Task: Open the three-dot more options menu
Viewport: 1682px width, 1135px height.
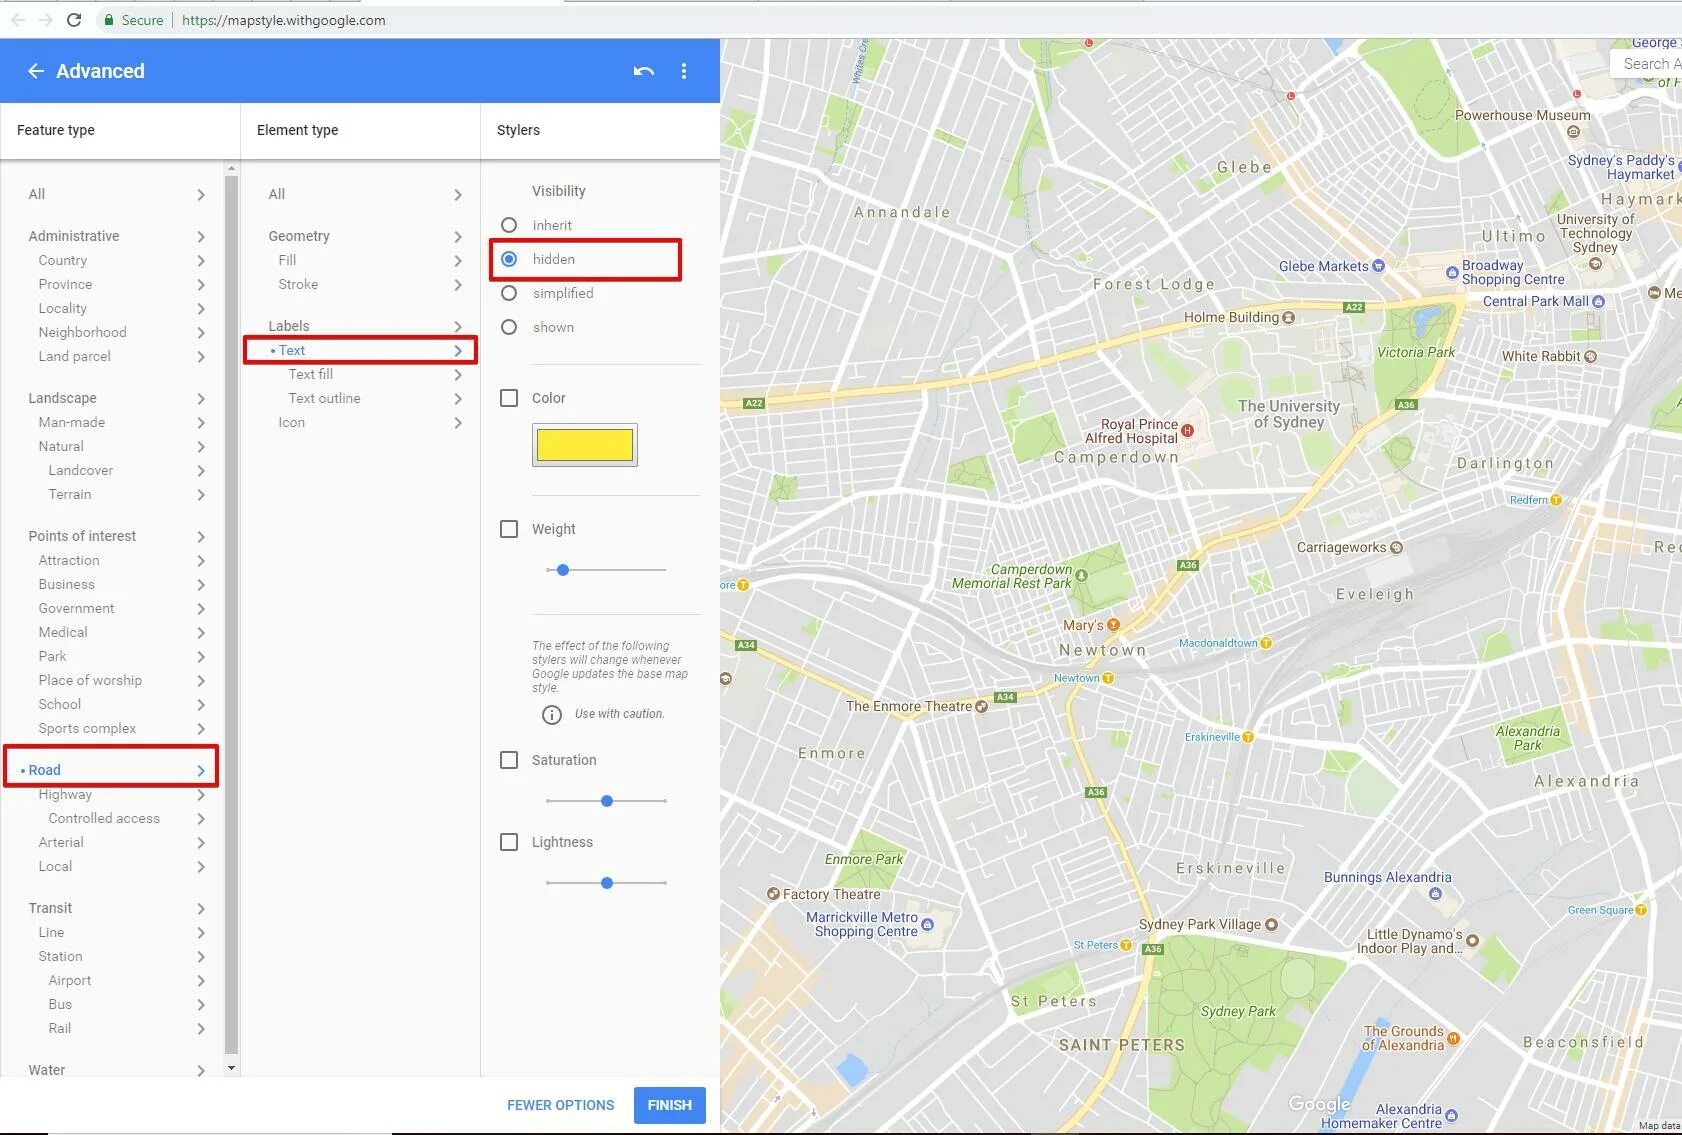Action: click(x=684, y=71)
